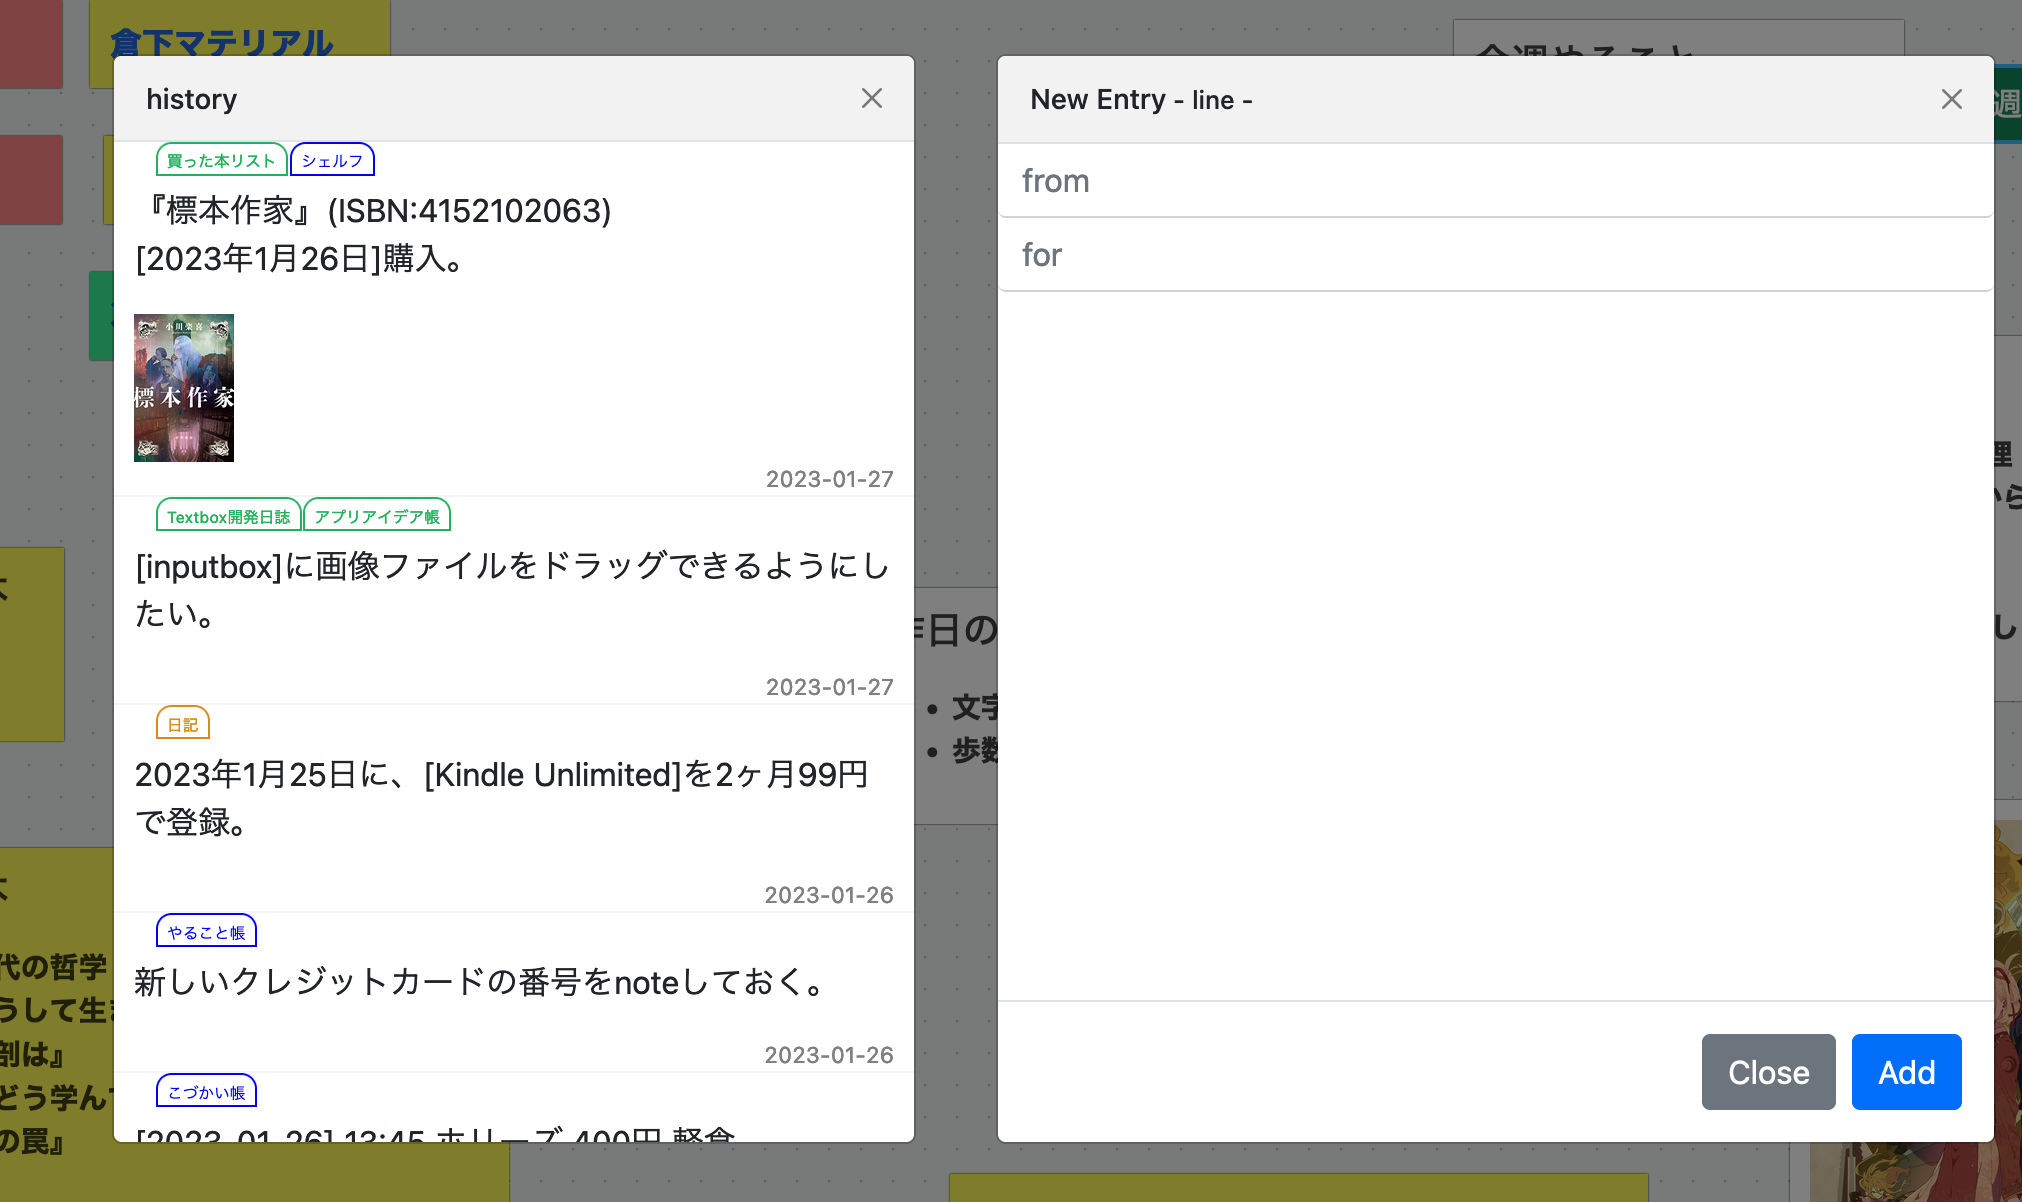Viewport: 2022px width, 1202px height.
Task: Close the New Entry dialog
Action: click(1951, 99)
